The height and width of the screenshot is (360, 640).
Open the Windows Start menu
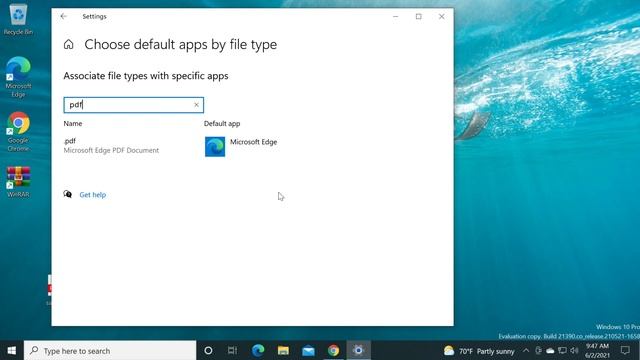pyautogui.click(x=12, y=351)
